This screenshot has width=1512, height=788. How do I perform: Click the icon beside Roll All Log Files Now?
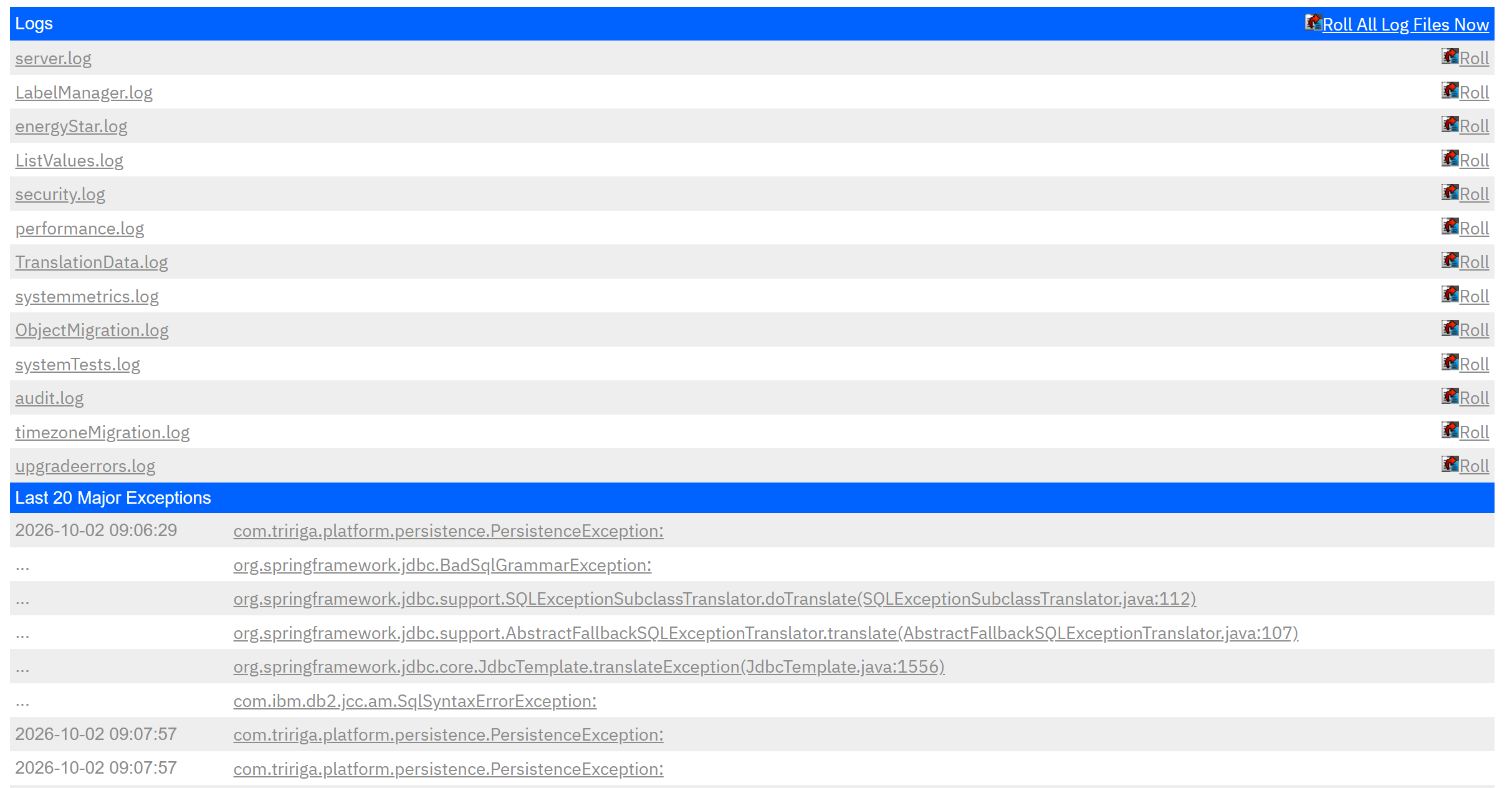pos(1313,22)
